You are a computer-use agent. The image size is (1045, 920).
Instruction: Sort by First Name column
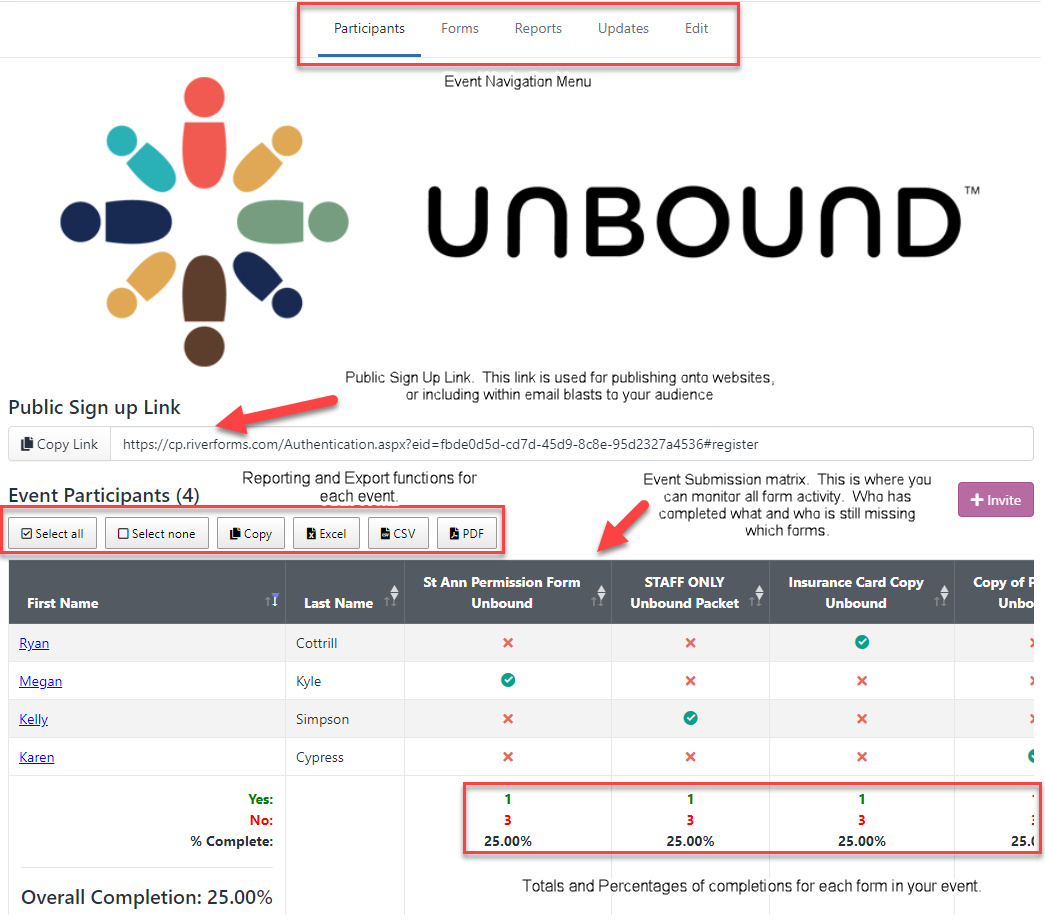click(147, 593)
